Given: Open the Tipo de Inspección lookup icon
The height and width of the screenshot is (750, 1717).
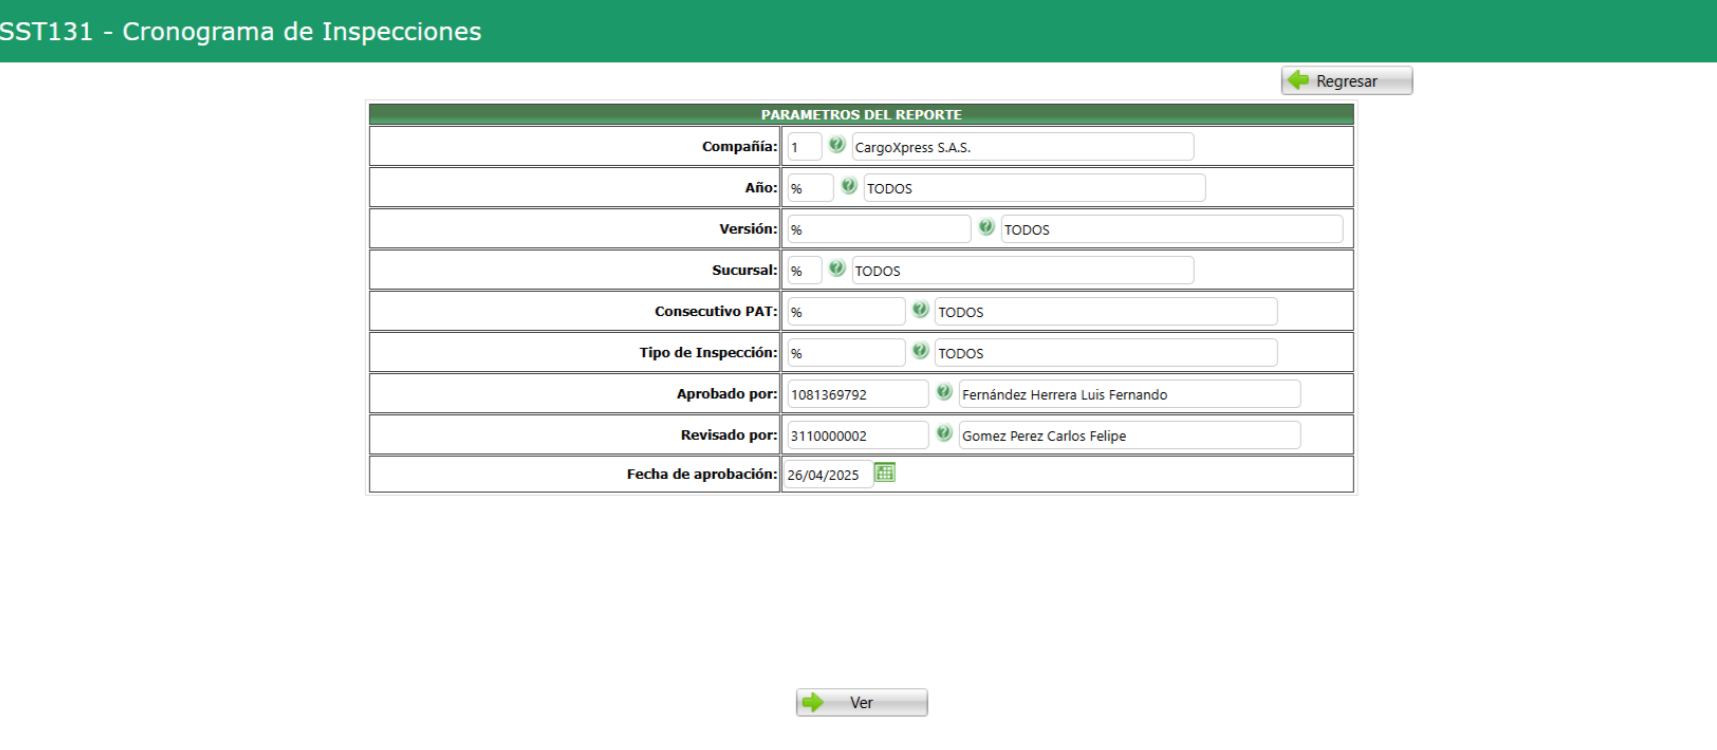Looking at the screenshot, I should point(920,351).
